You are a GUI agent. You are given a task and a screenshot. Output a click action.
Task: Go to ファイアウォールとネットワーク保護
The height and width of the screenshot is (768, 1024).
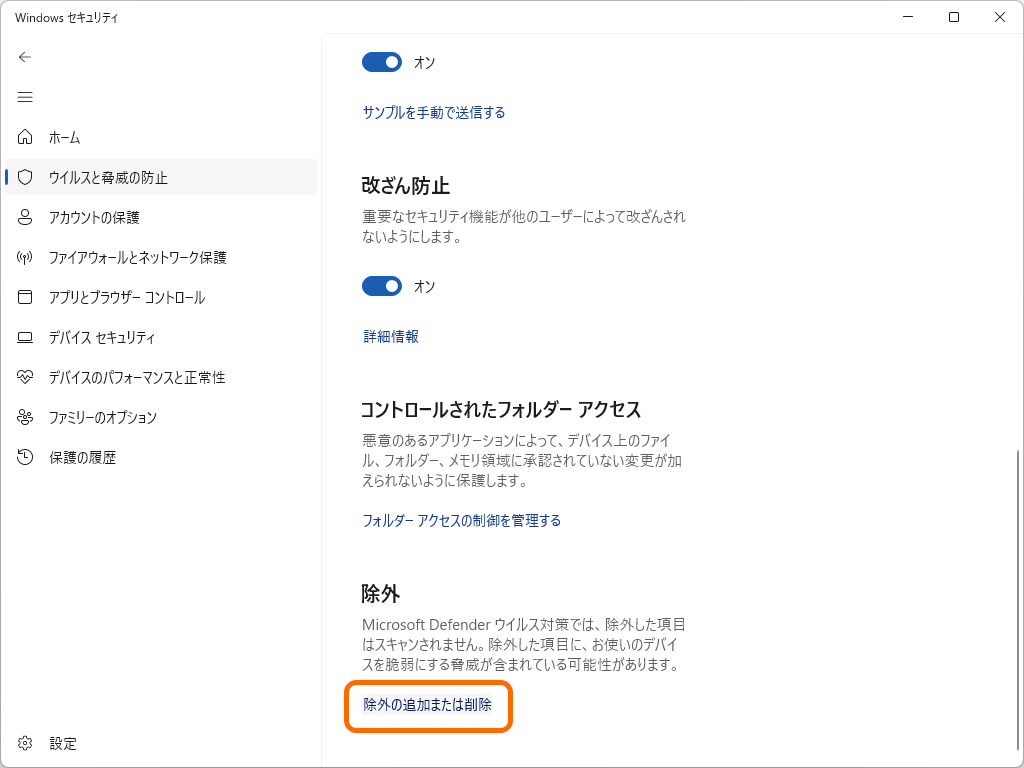(x=161, y=257)
